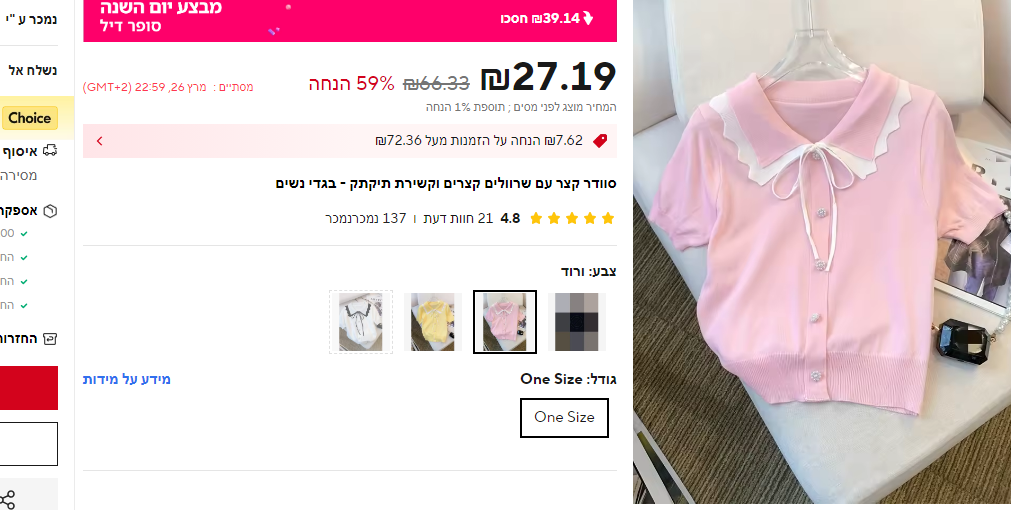Open the pink anniversary sale banner
Image resolution: width=1011 pixels, height=510 pixels.
[x=350, y=20]
